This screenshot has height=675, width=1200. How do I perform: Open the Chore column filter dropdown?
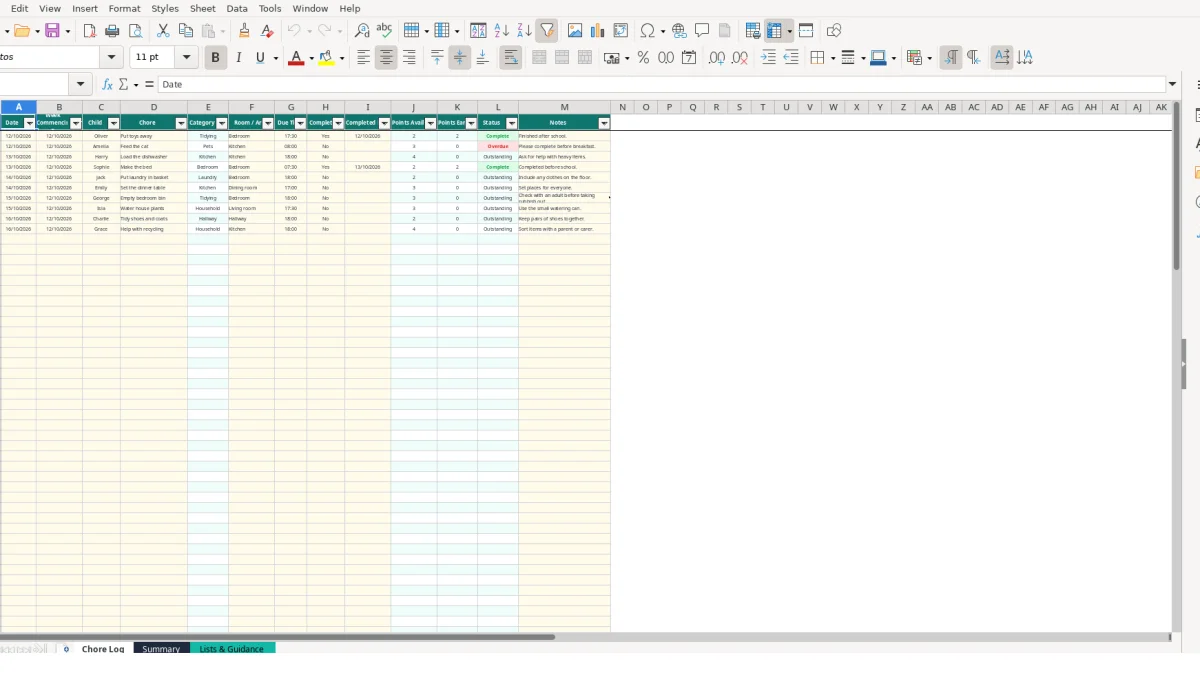point(181,123)
